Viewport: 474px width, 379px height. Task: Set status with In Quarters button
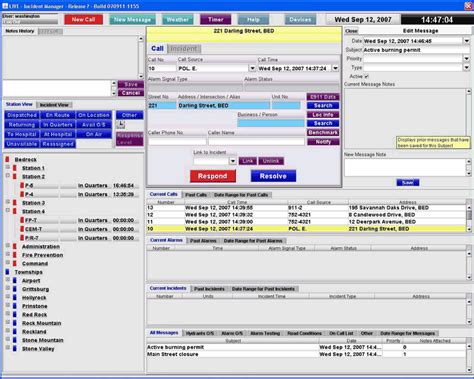(x=58, y=125)
